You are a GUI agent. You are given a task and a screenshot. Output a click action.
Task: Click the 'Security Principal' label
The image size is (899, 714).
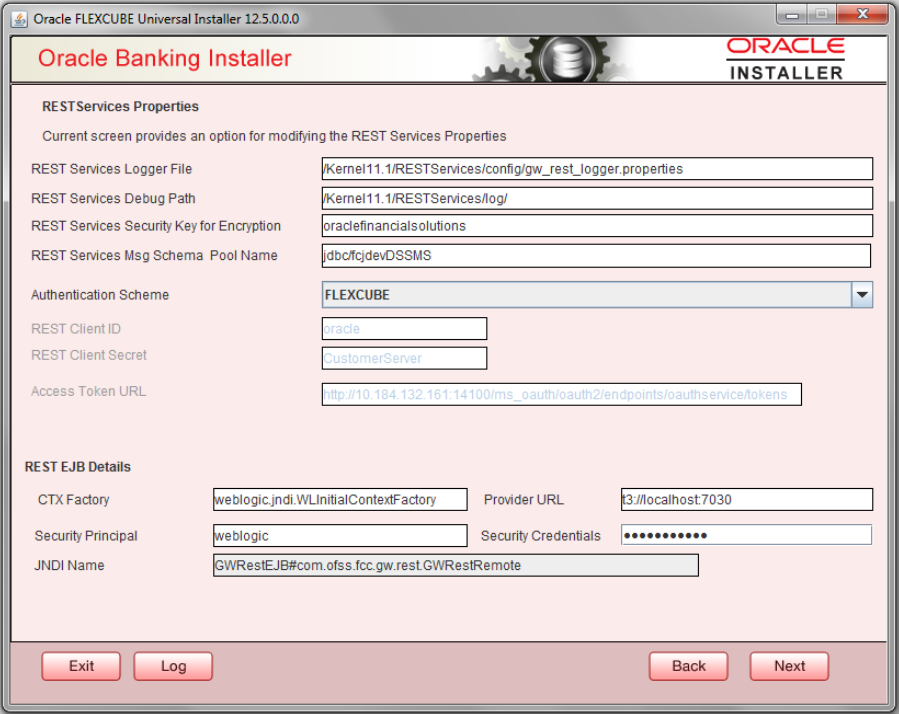pyautogui.click(x=86, y=536)
